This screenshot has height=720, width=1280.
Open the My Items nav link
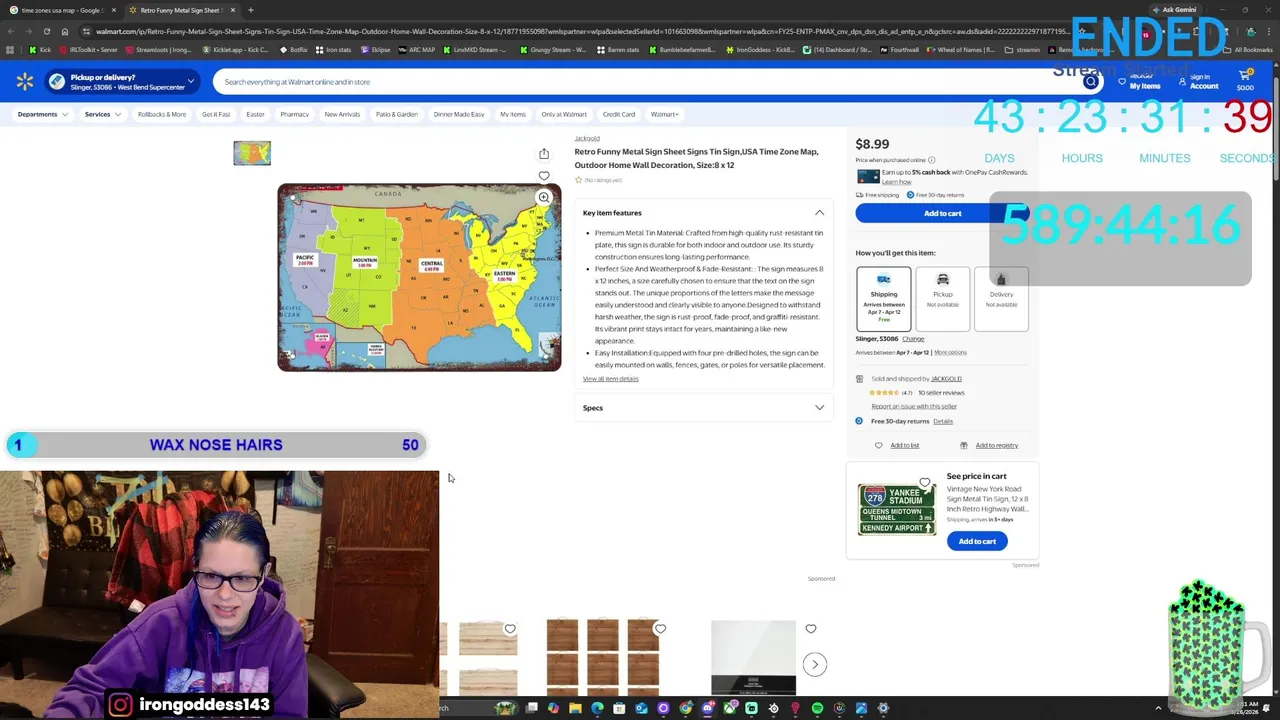point(513,114)
